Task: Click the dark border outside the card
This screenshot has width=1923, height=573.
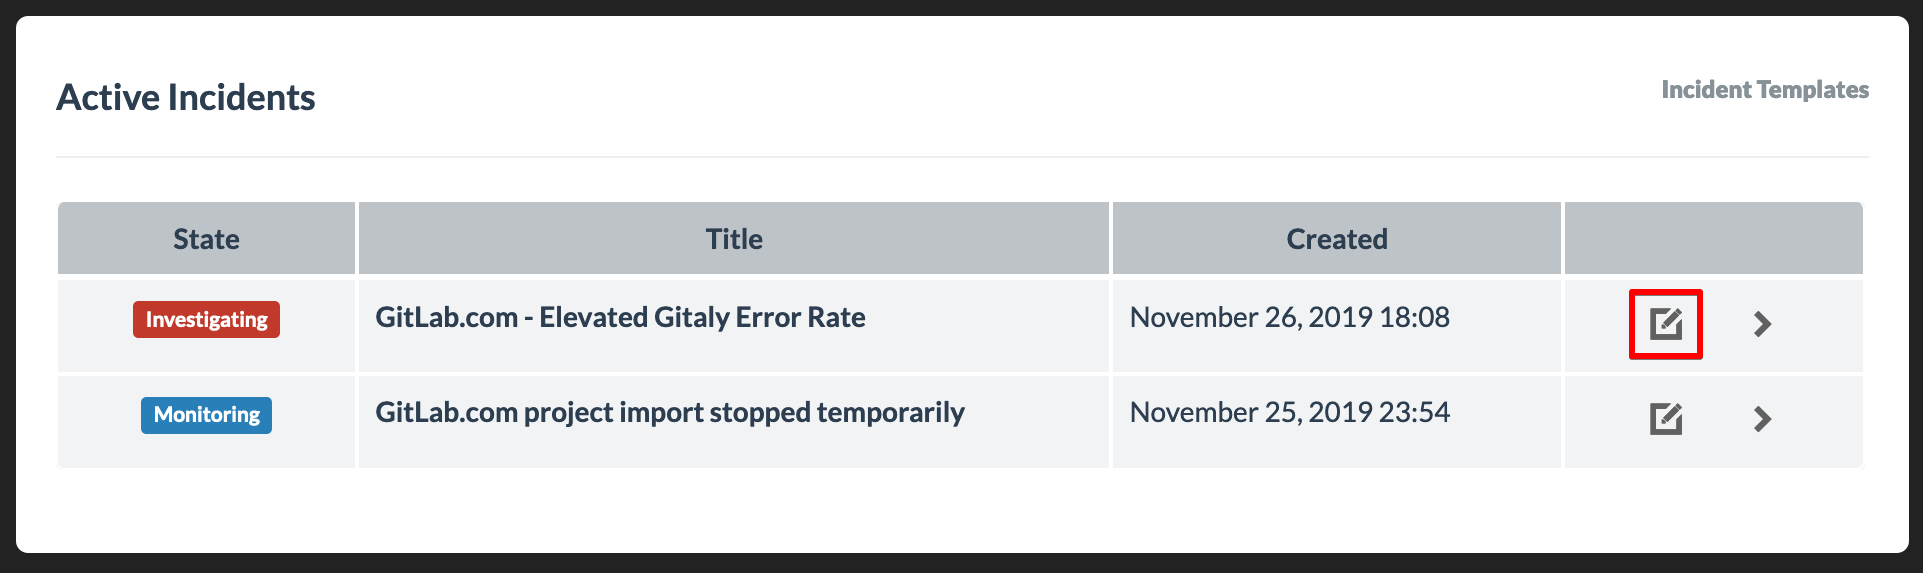Action: [962, 563]
